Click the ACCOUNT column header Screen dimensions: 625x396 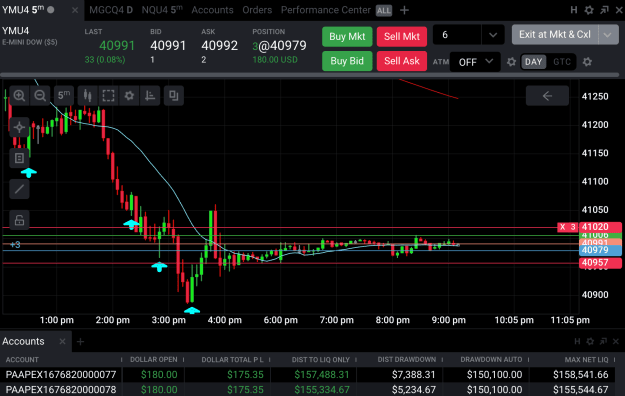(22, 360)
